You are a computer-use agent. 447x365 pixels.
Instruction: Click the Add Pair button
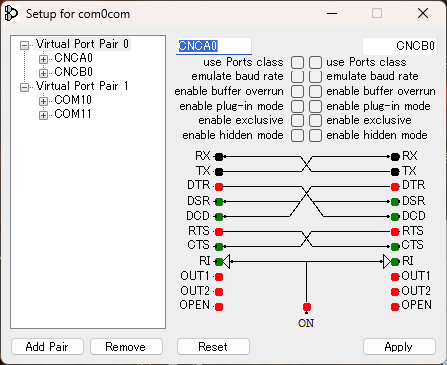(x=47, y=347)
